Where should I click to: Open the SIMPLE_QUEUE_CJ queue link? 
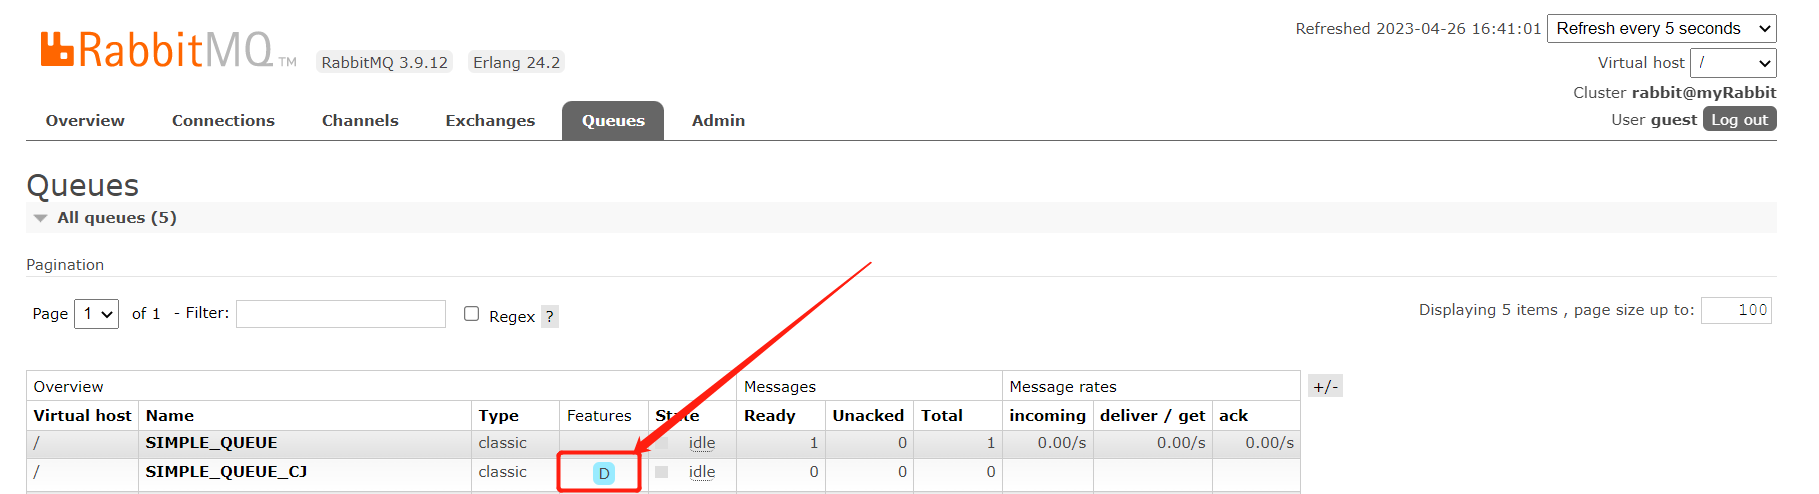(x=226, y=472)
